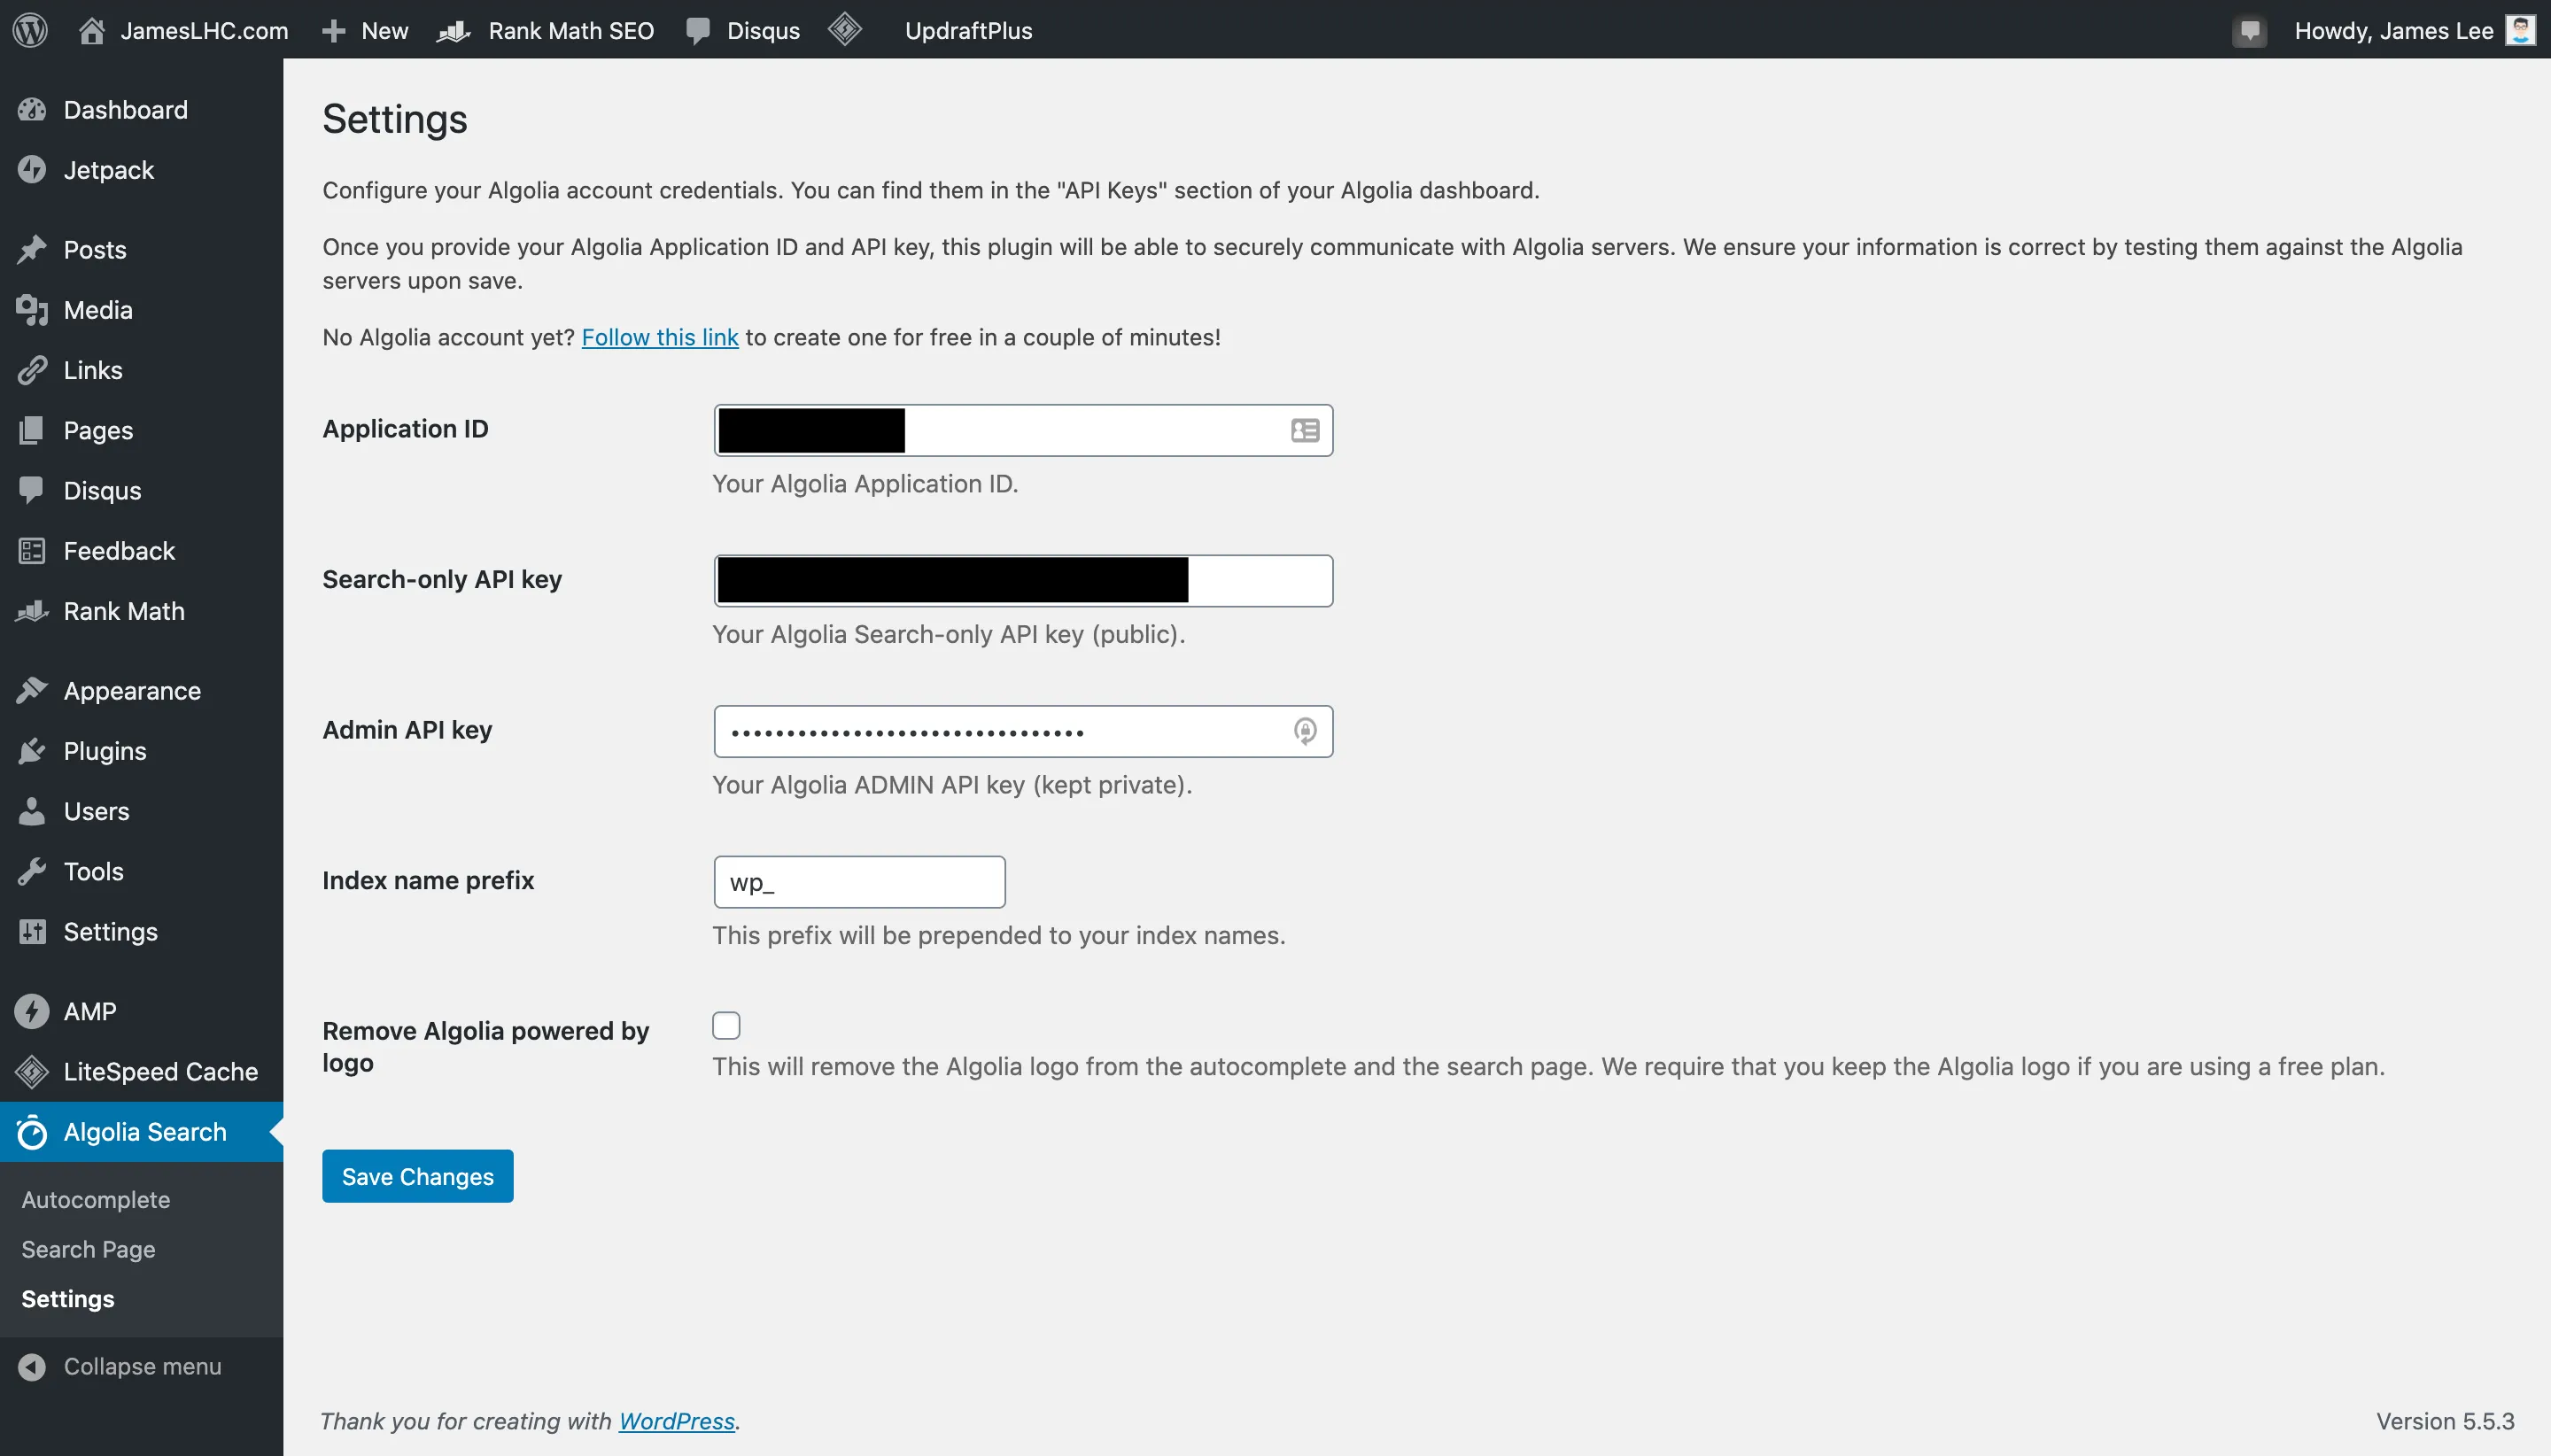Open the Autocomplete submenu under Algolia Search

pos(96,1200)
